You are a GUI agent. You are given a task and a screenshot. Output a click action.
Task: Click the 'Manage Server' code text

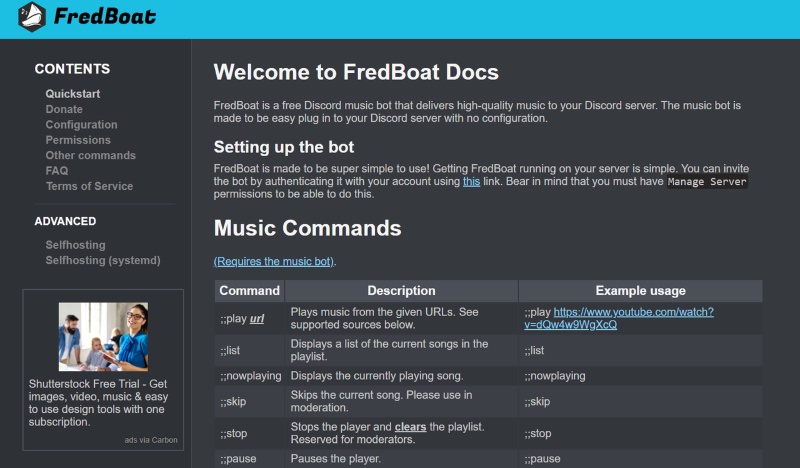coord(707,182)
